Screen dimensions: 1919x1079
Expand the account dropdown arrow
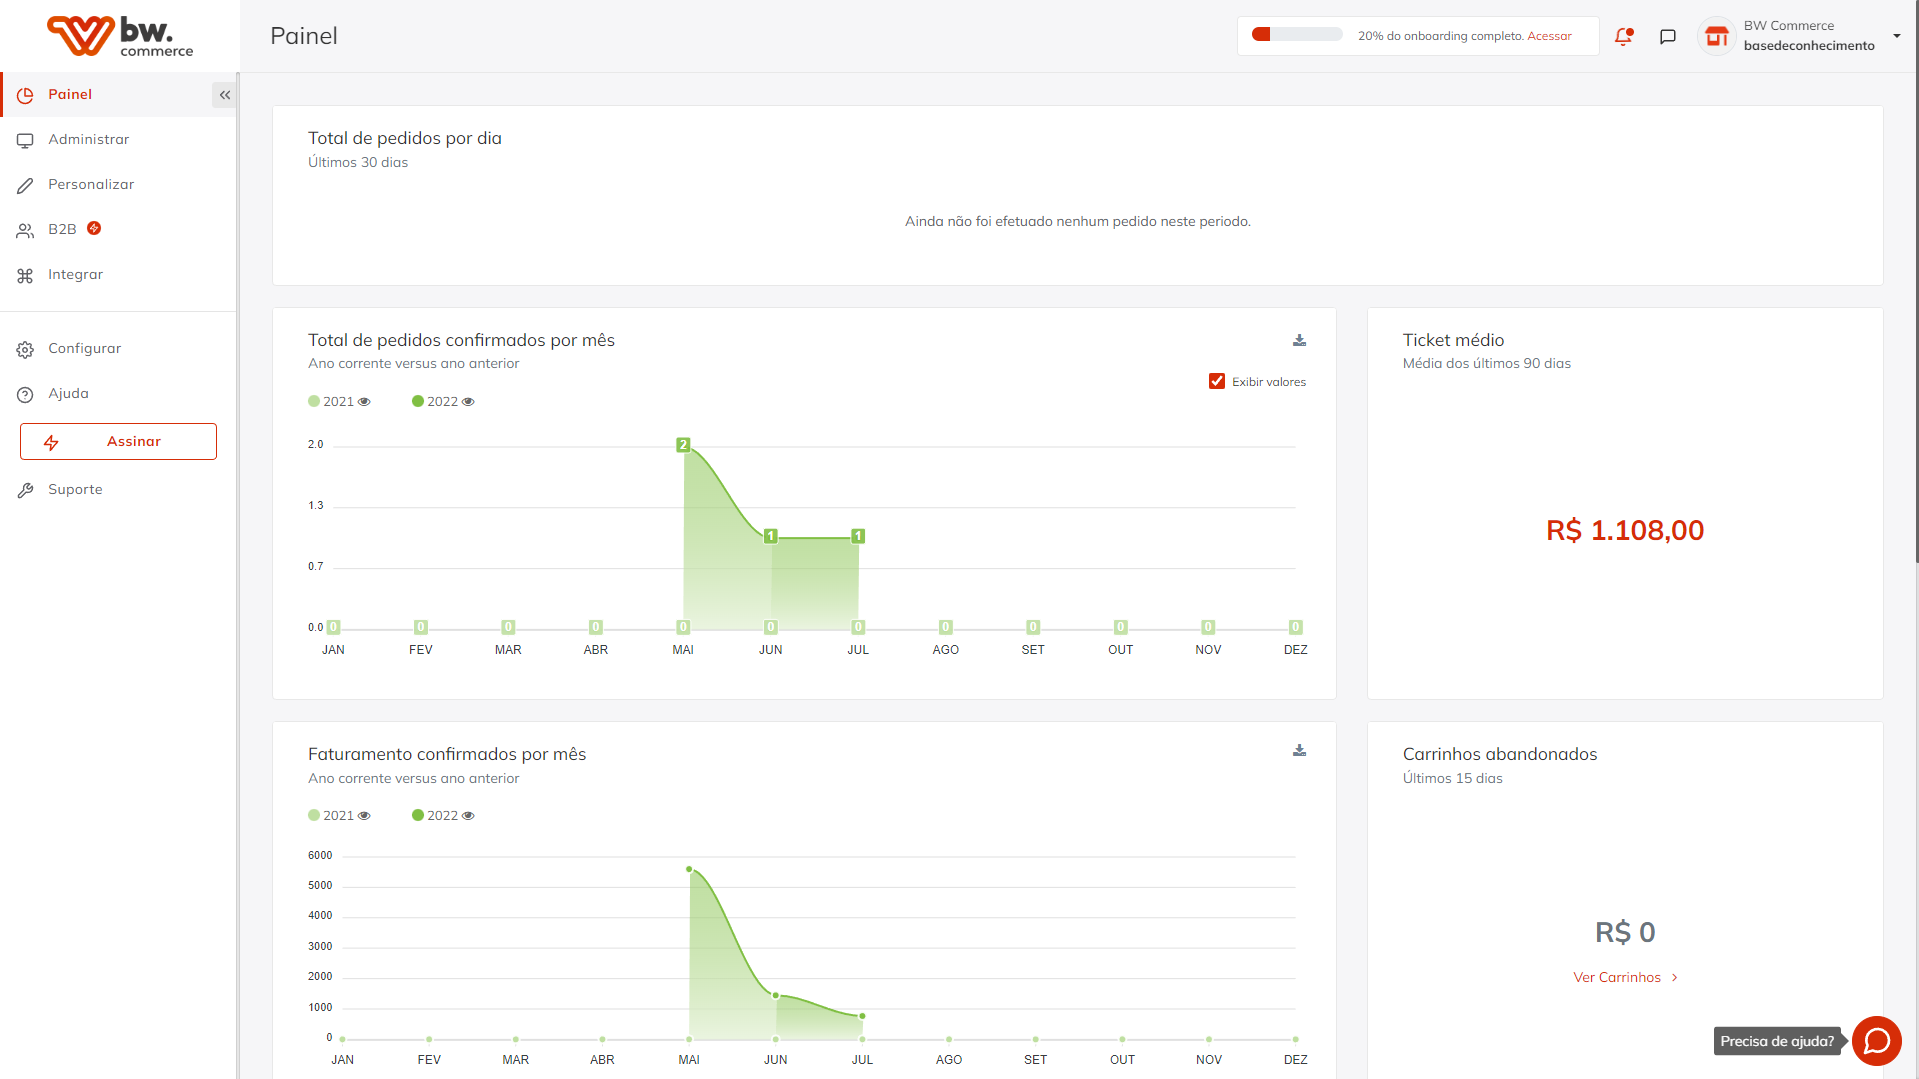(1897, 36)
